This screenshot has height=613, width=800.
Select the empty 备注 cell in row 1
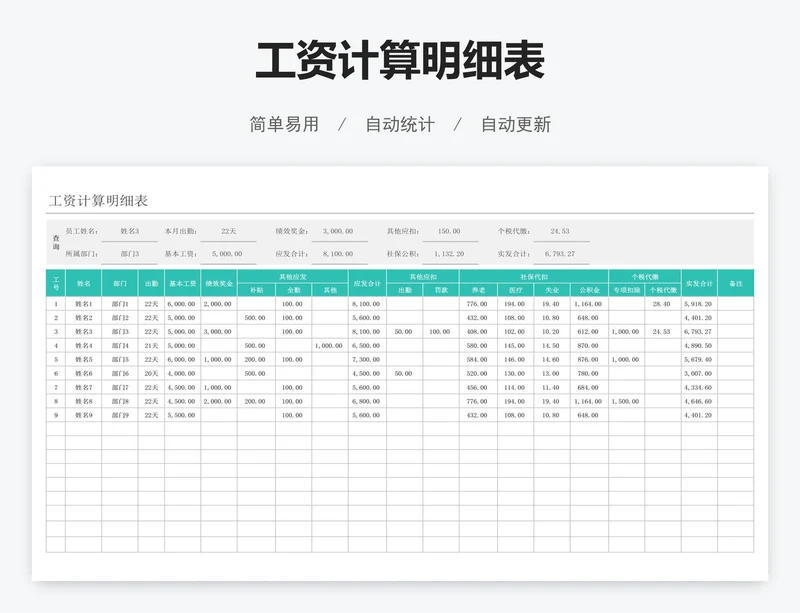[x=736, y=304]
